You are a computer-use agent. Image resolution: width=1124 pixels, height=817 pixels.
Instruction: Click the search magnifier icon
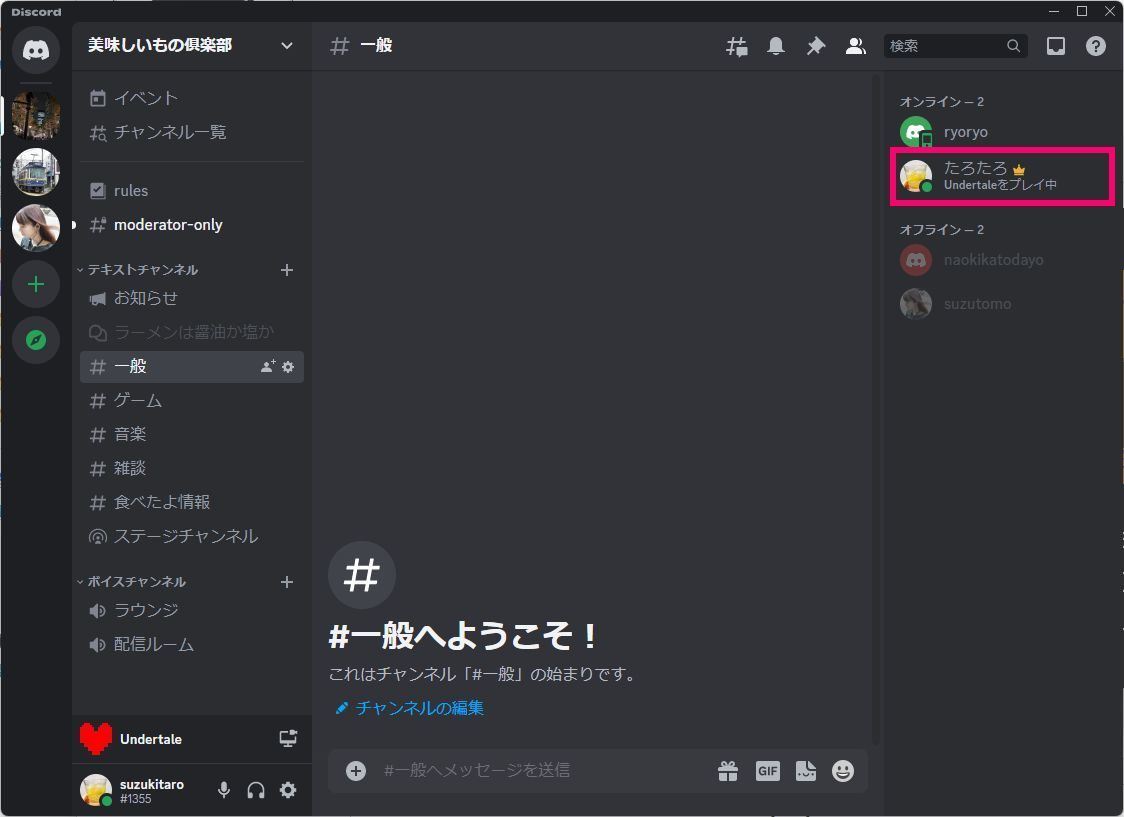[x=1013, y=46]
